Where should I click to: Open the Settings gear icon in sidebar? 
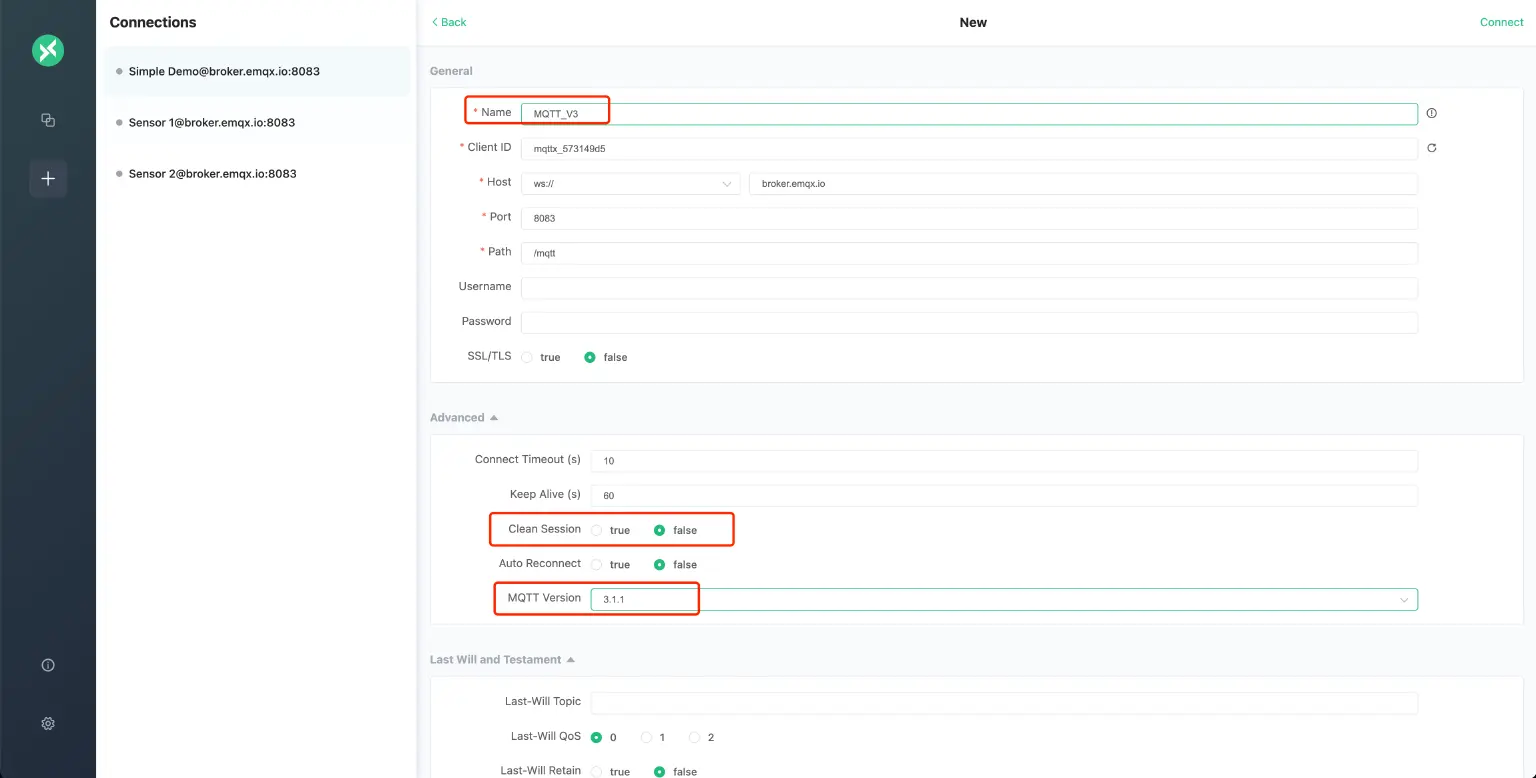point(48,723)
